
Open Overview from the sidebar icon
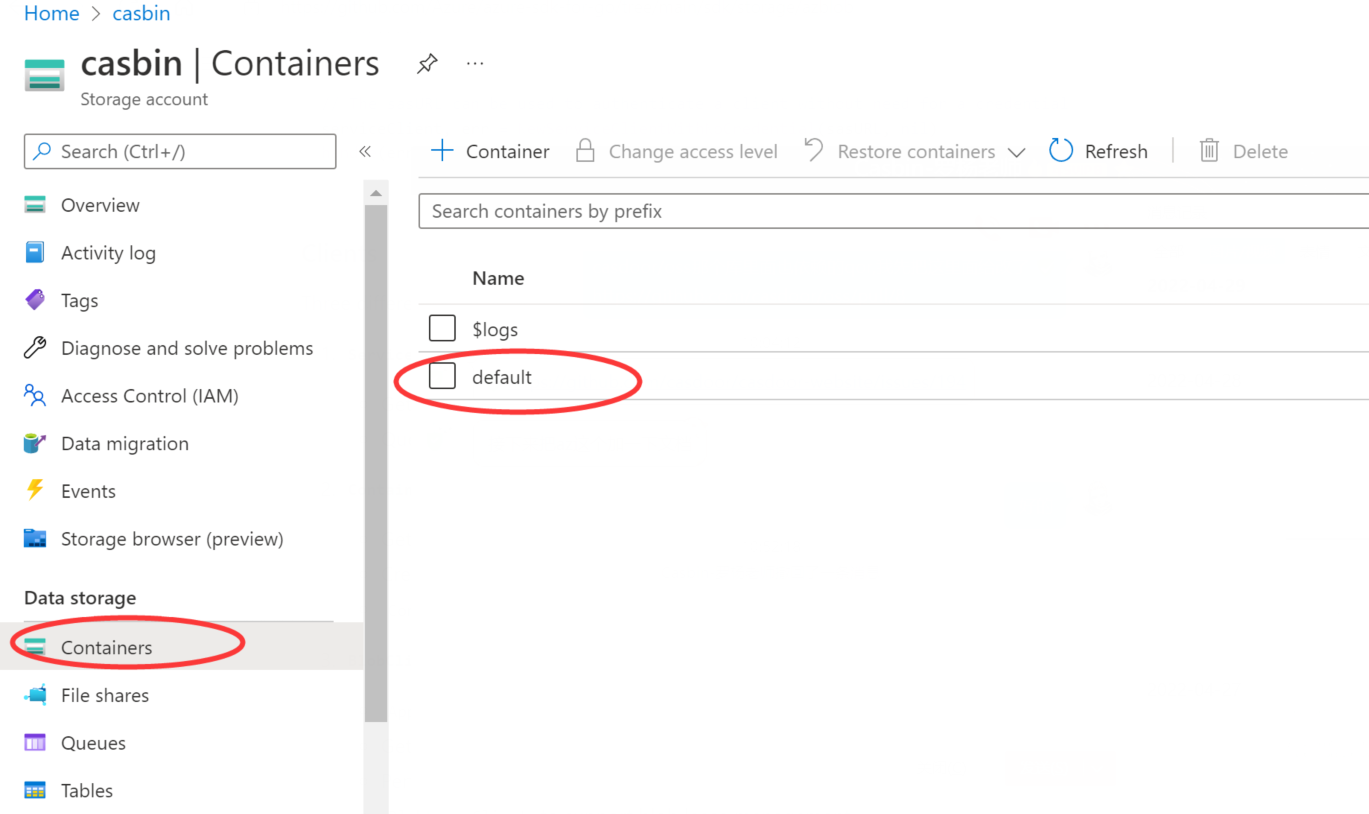[x=33, y=204]
